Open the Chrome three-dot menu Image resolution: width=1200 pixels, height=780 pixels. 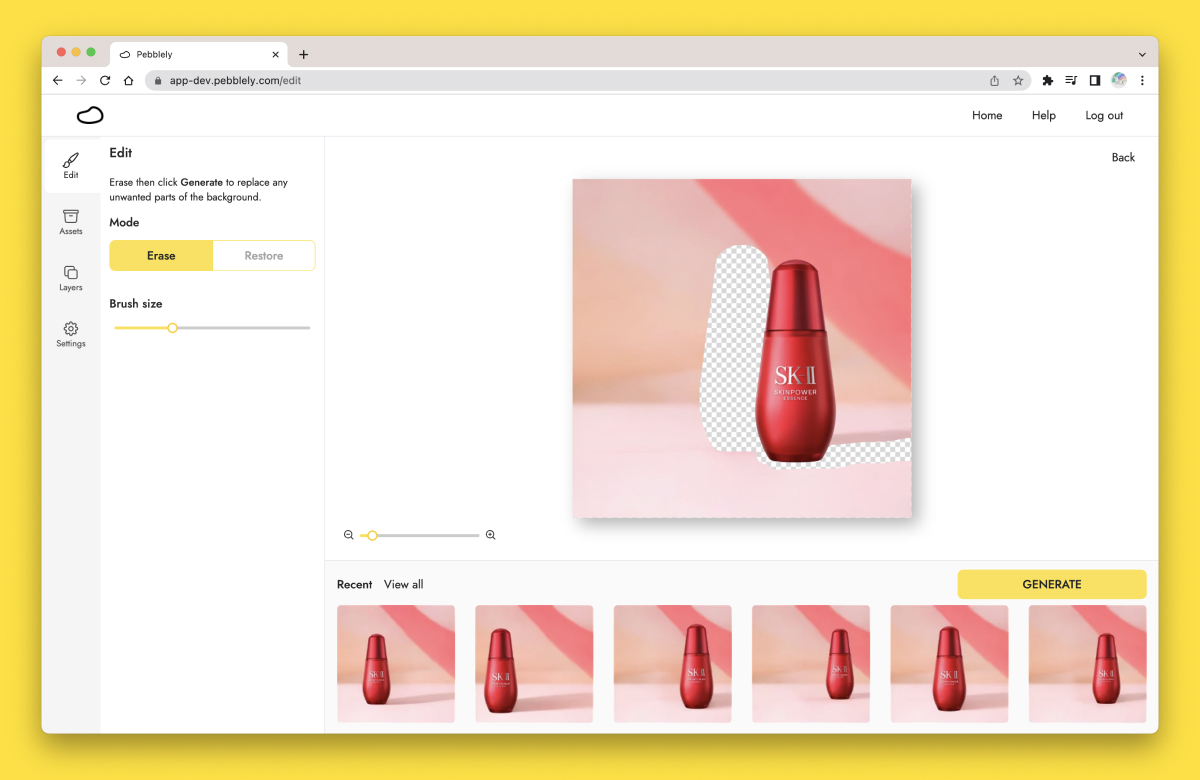click(x=1142, y=80)
